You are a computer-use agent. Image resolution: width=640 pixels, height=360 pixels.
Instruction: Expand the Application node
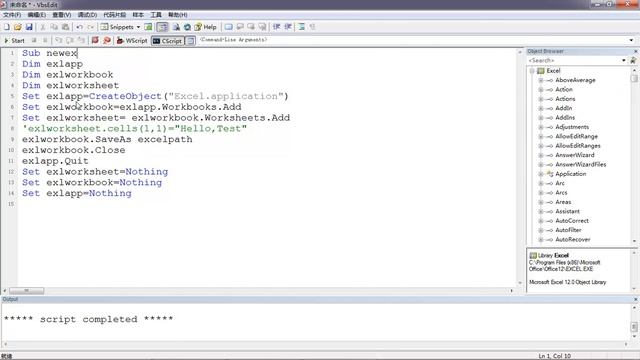pyautogui.click(x=540, y=174)
